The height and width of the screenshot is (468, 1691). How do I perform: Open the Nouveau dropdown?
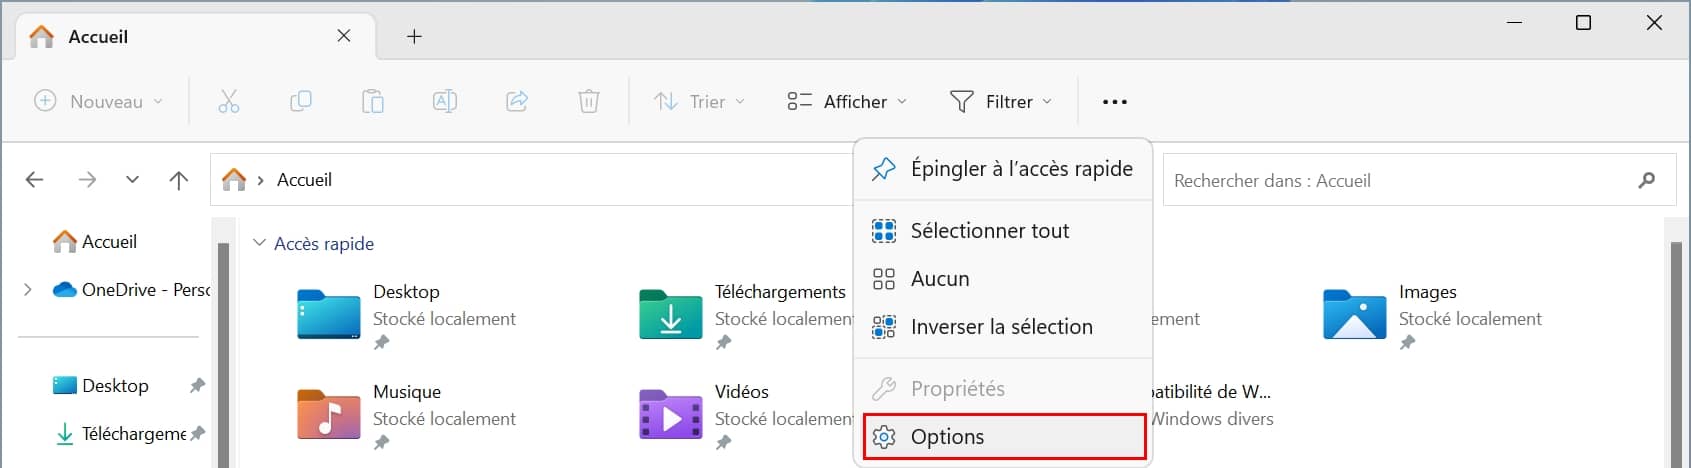(99, 101)
